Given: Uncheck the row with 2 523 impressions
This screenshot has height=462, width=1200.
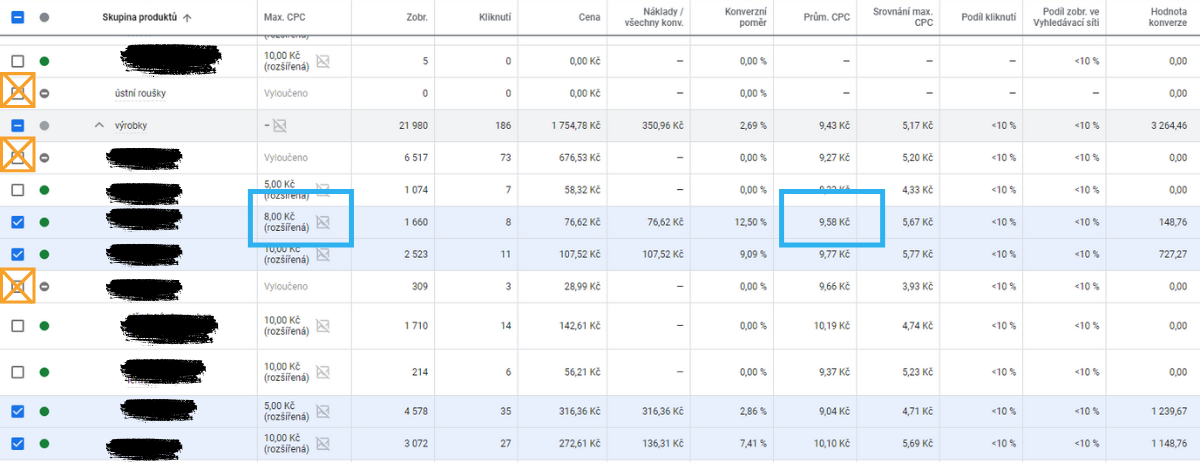Looking at the screenshot, I should point(18,255).
